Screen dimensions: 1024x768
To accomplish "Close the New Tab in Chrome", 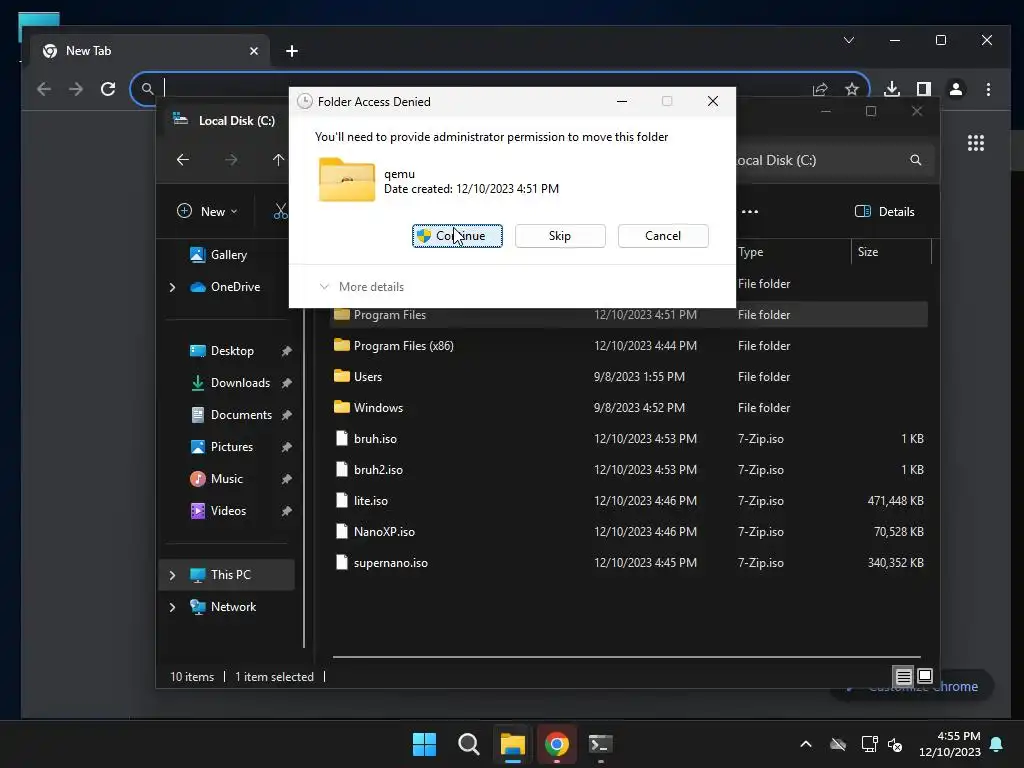I will pyautogui.click(x=254, y=51).
